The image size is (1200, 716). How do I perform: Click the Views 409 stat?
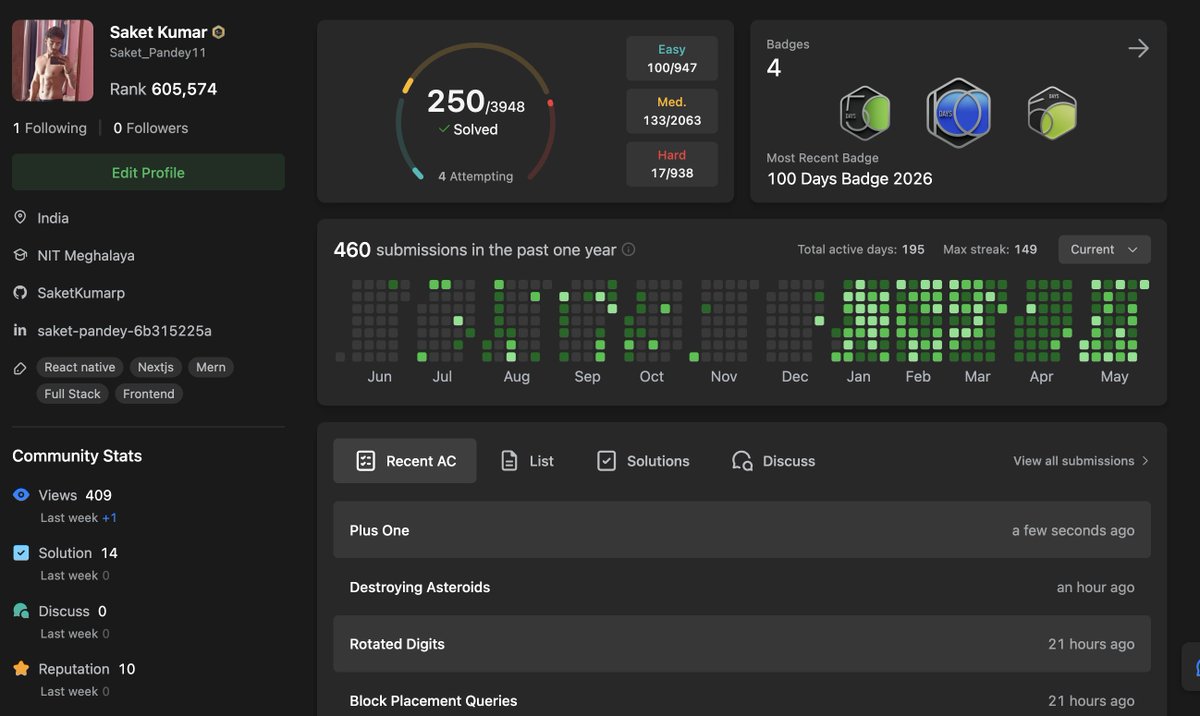click(x=75, y=495)
